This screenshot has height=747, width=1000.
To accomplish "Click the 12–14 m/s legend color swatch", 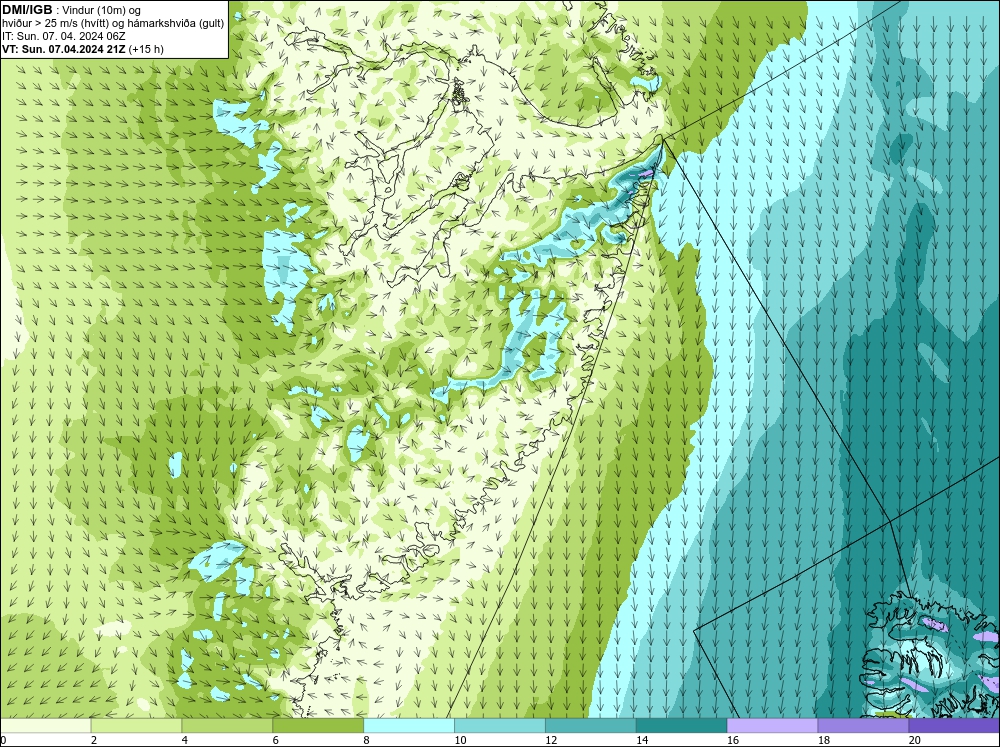I will tap(591, 725).
